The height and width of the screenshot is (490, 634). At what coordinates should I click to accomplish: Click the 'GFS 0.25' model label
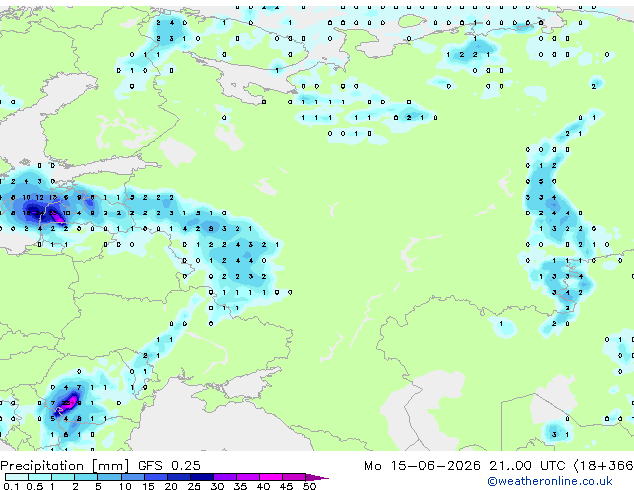pyautogui.click(x=169, y=466)
